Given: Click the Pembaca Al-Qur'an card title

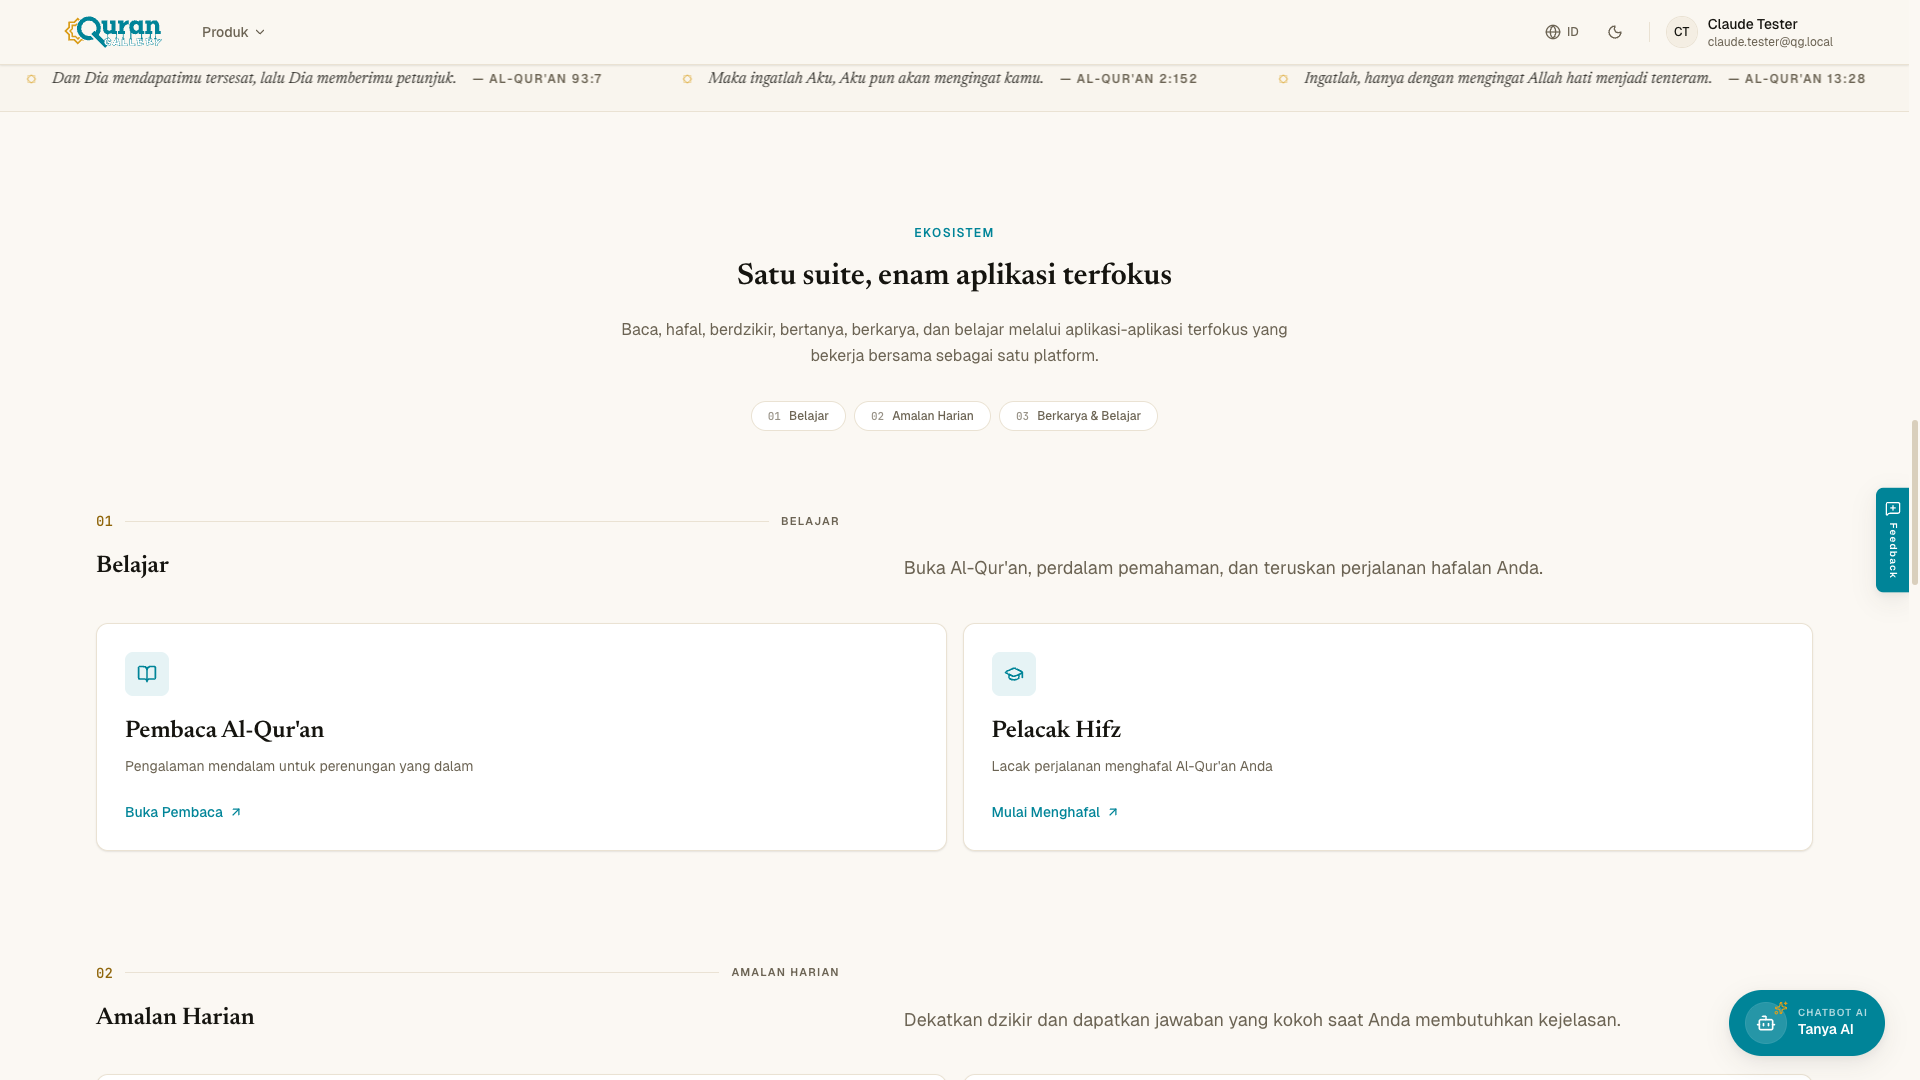Looking at the screenshot, I should [x=224, y=730].
